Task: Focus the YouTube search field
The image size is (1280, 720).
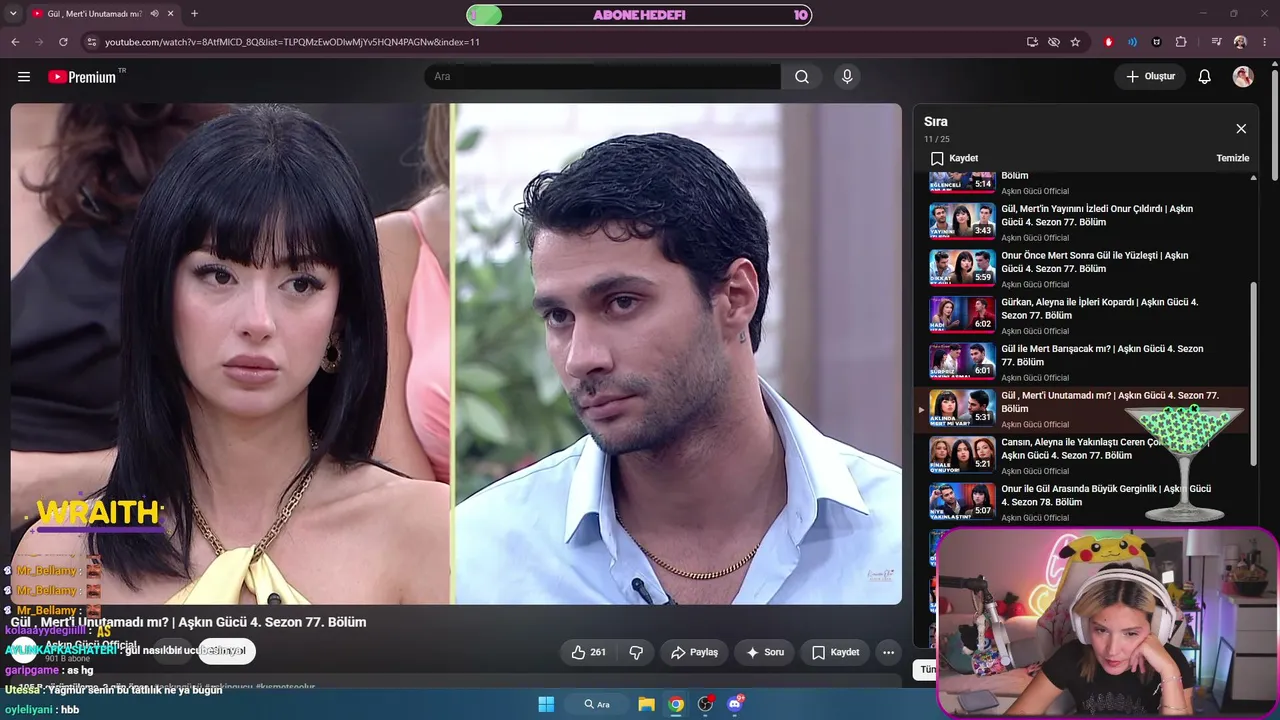Action: coord(602,77)
